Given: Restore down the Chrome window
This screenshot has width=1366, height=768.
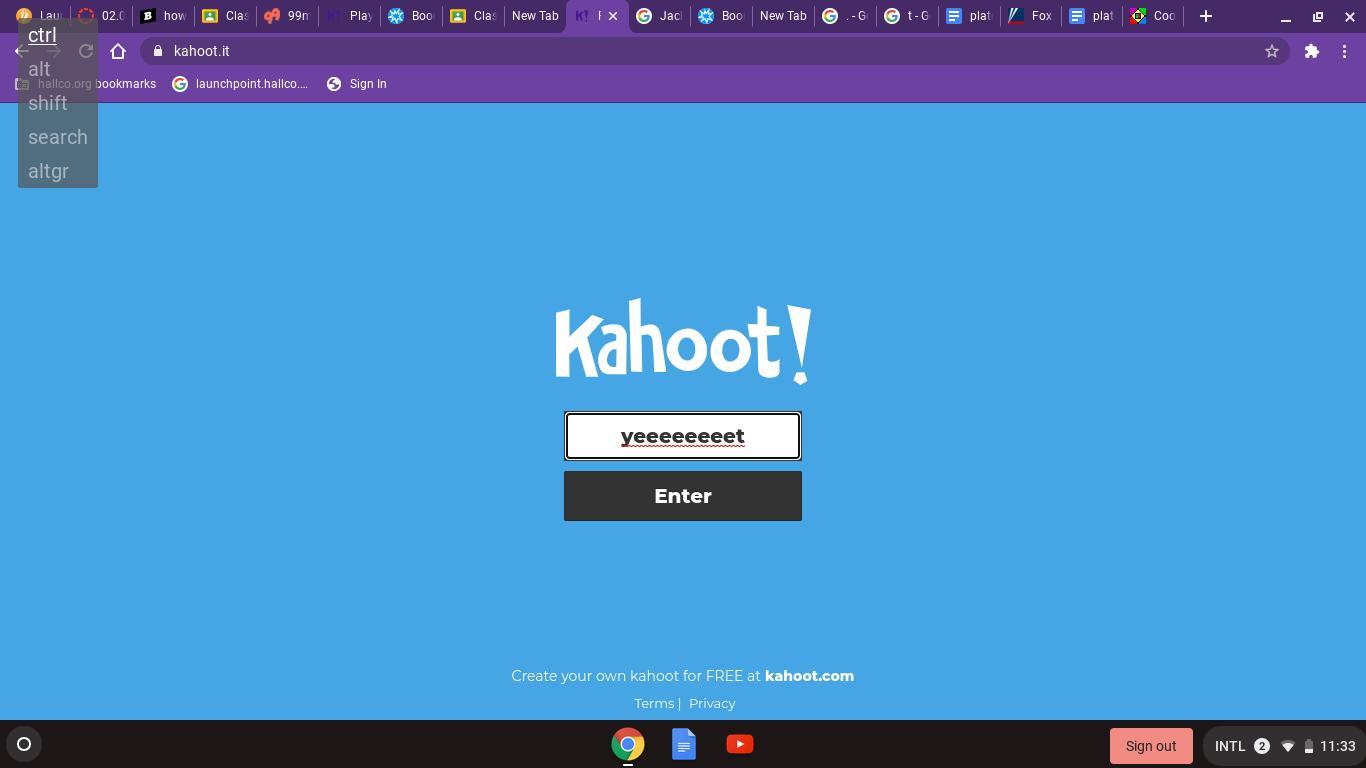Looking at the screenshot, I should (1318, 17).
